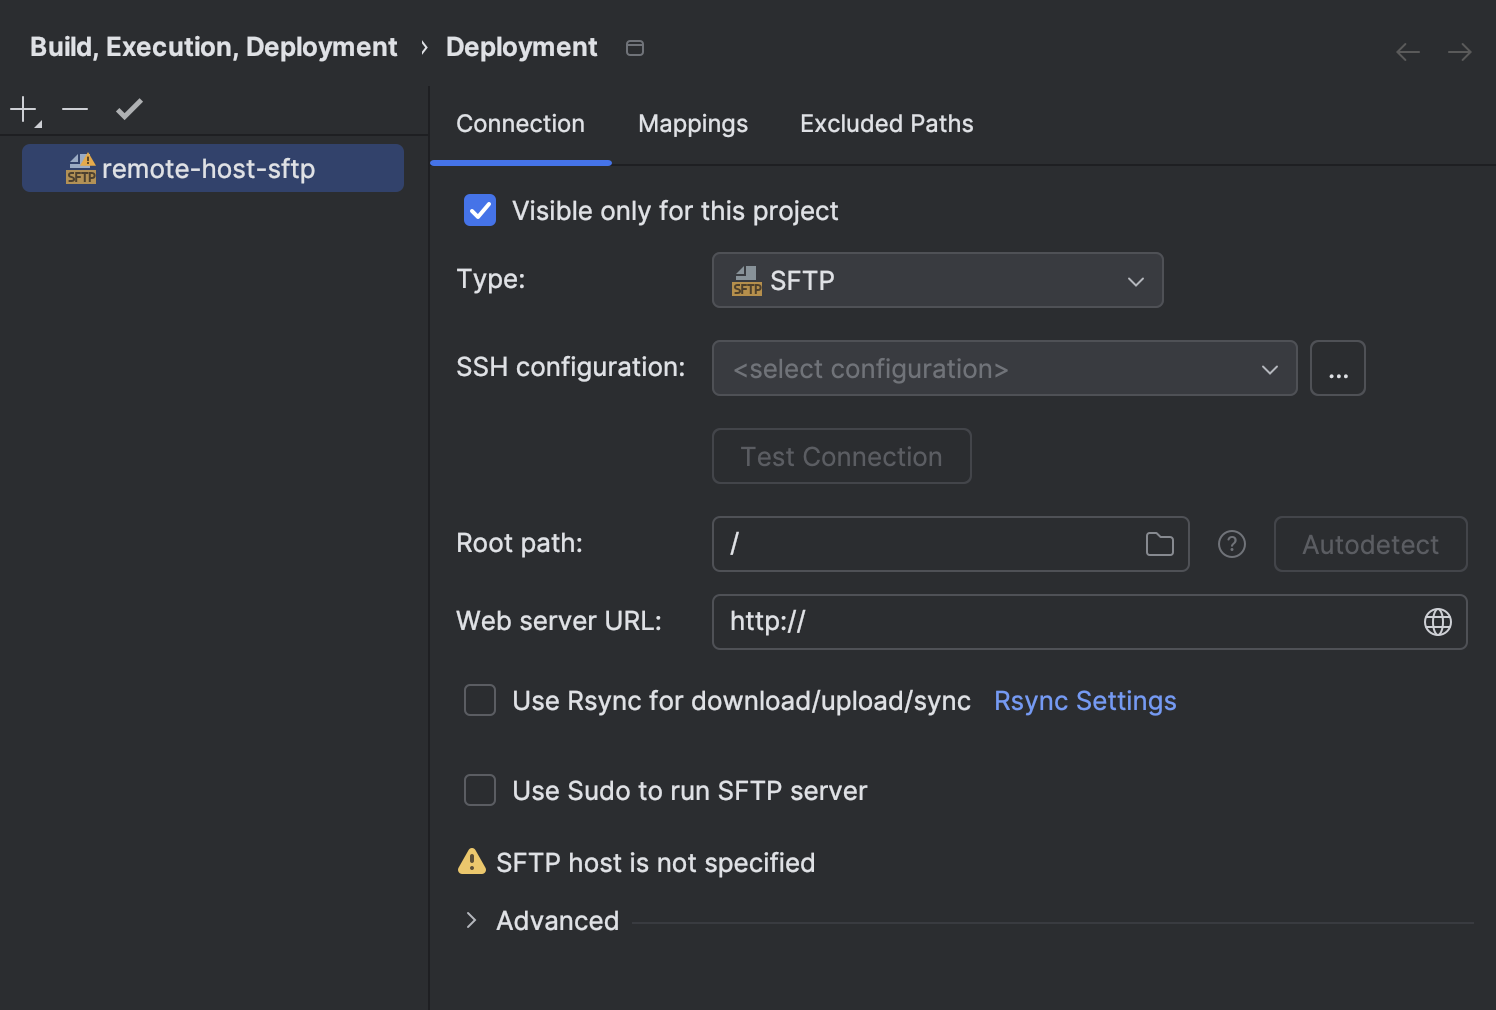Add a new deployment server
The height and width of the screenshot is (1010, 1496).
pyautogui.click(x=21, y=109)
